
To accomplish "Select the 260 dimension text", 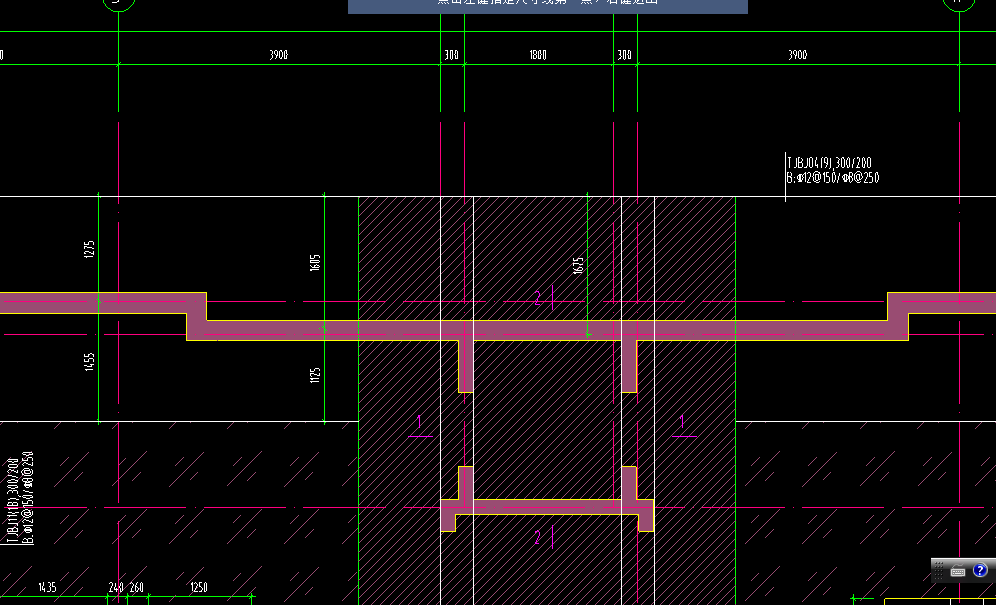I will 137,588.
